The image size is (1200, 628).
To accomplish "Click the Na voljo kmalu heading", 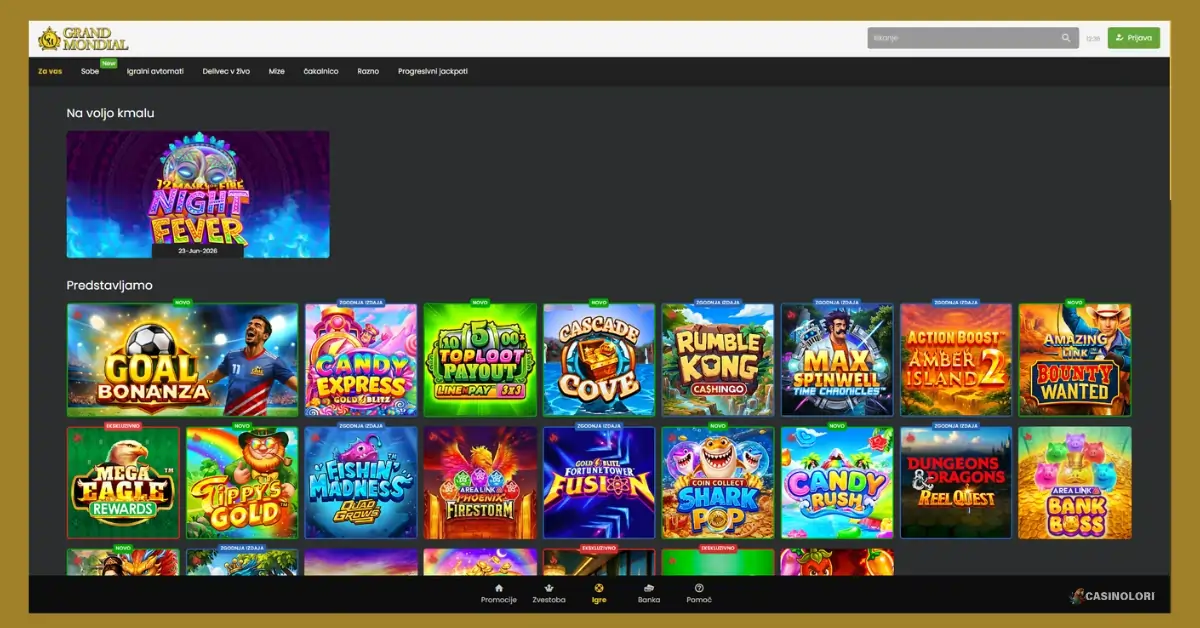I will 111,114.
